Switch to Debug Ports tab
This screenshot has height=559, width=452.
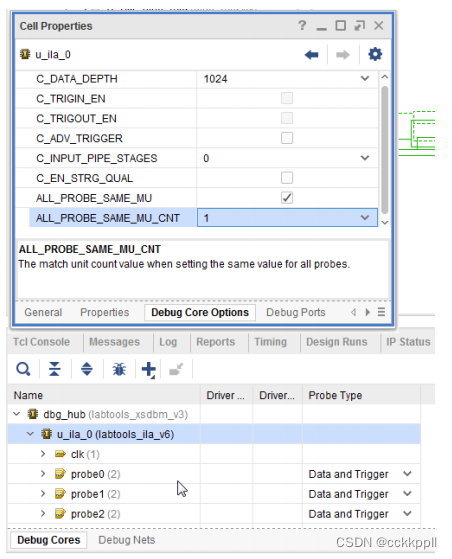click(x=296, y=312)
